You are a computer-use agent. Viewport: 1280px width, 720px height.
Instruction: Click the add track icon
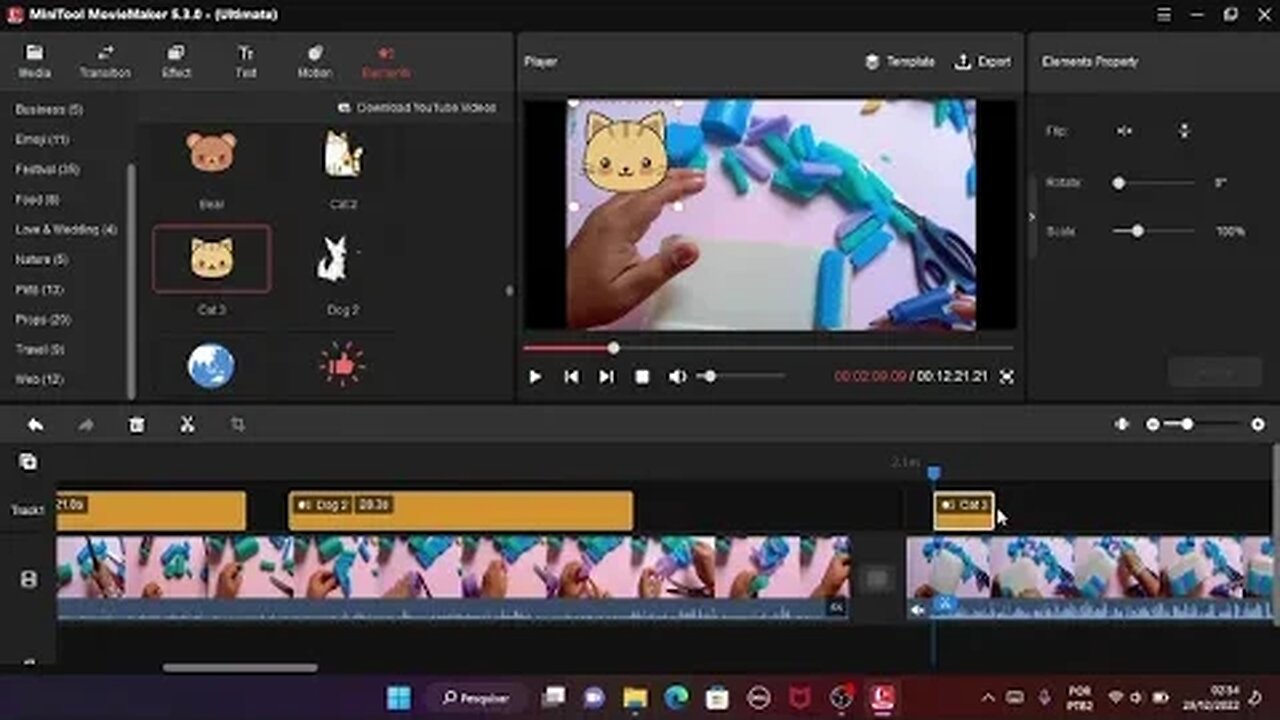point(28,461)
